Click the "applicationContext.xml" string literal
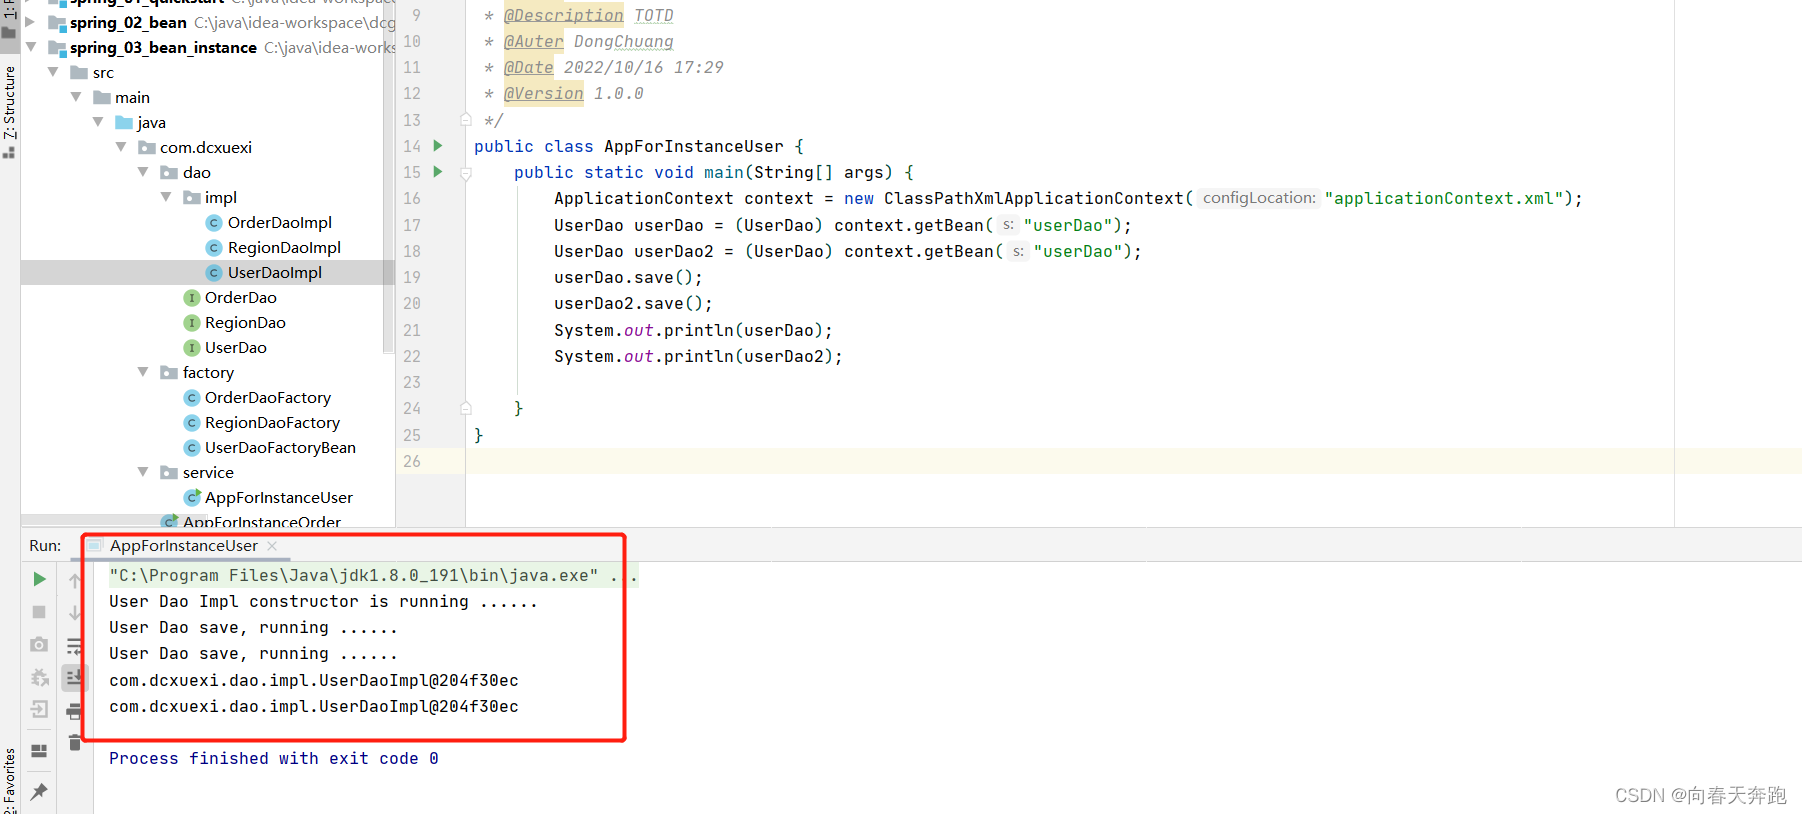 (1444, 198)
